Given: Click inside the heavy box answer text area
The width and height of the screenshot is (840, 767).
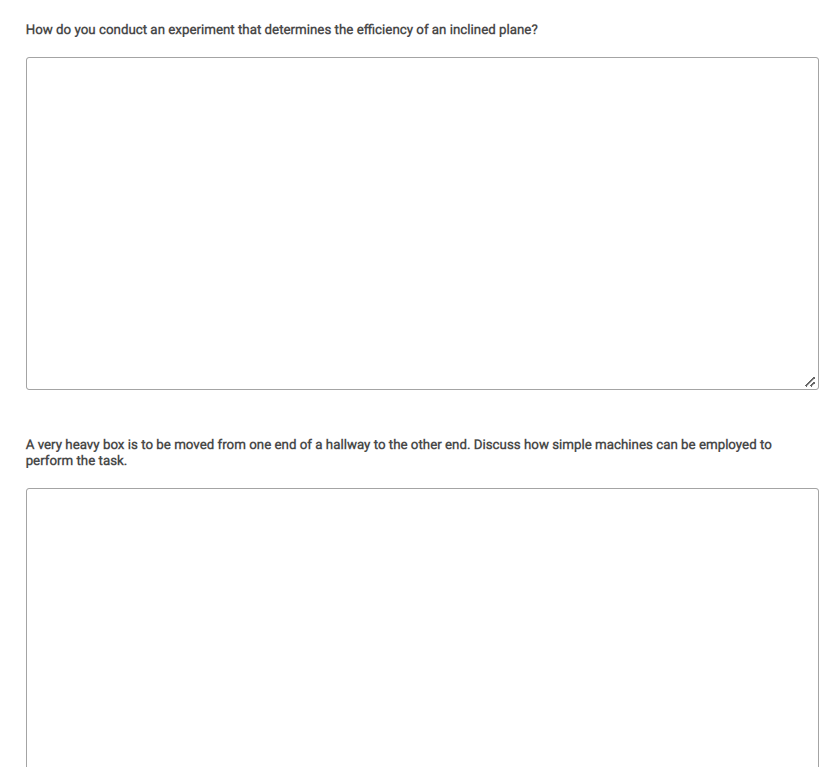Looking at the screenshot, I should pyautogui.click(x=422, y=627).
